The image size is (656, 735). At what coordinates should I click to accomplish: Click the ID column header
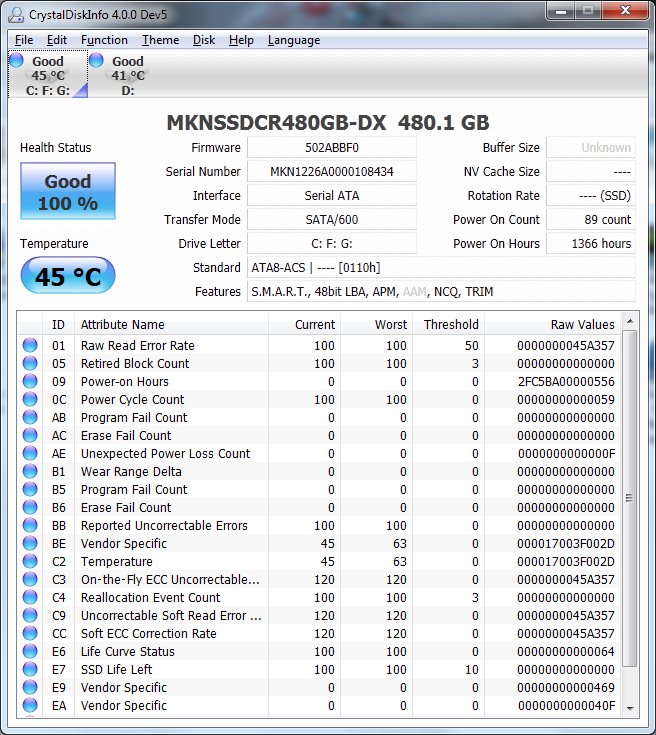click(58, 324)
